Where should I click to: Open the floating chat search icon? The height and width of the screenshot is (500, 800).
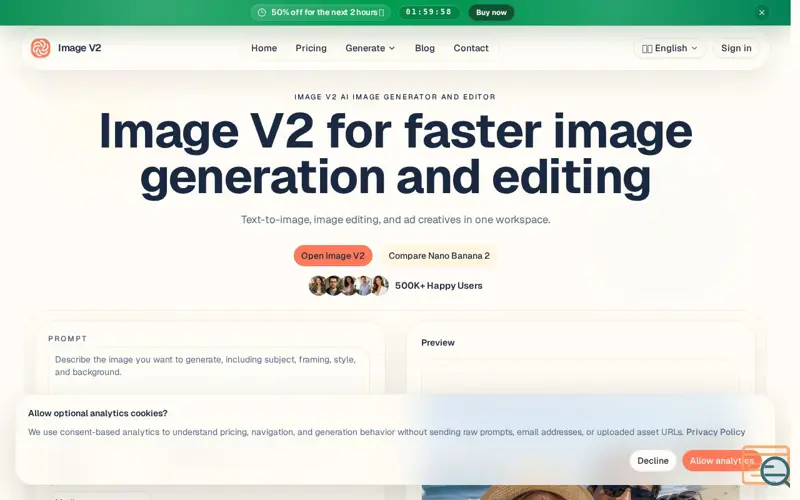774,471
